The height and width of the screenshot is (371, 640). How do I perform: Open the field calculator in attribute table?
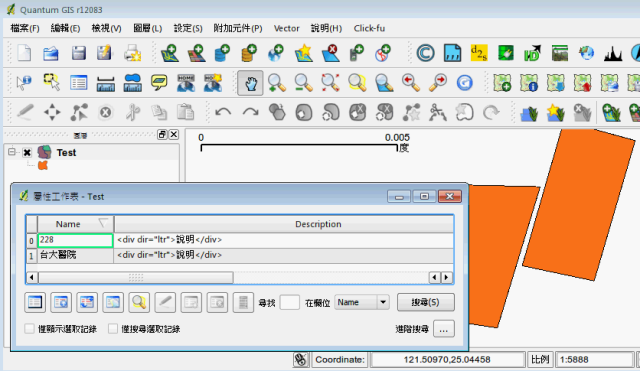coord(243,302)
